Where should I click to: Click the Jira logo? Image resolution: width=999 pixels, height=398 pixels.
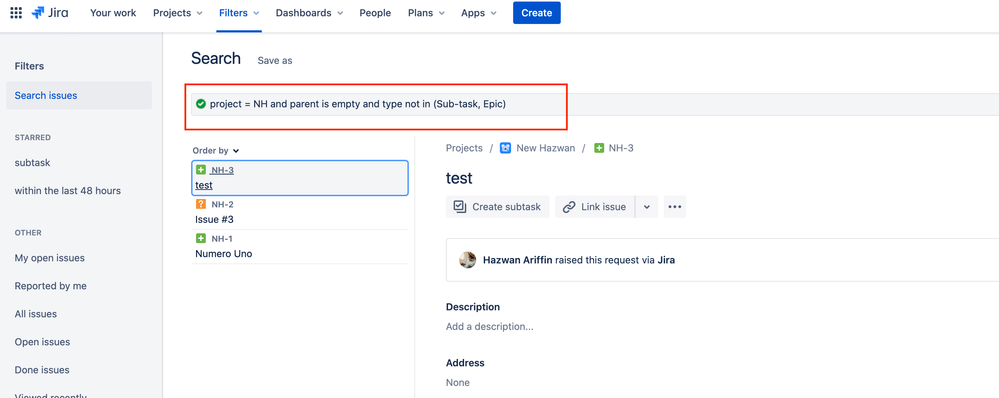click(50, 13)
